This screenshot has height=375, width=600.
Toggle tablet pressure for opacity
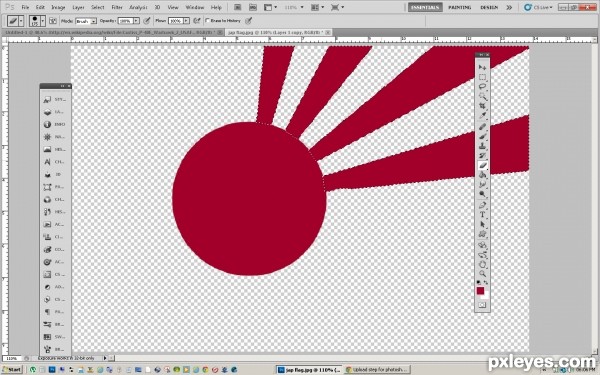click(147, 21)
